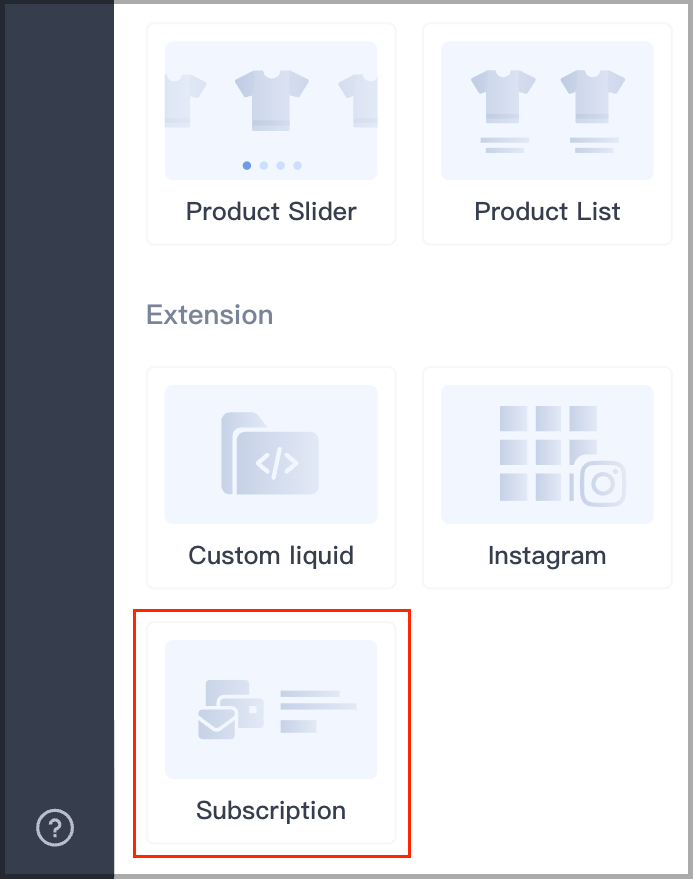Image resolution: width=693 pixels, height=879 pixels.
Task: Add the Custom liquid section
Action: 271,478
